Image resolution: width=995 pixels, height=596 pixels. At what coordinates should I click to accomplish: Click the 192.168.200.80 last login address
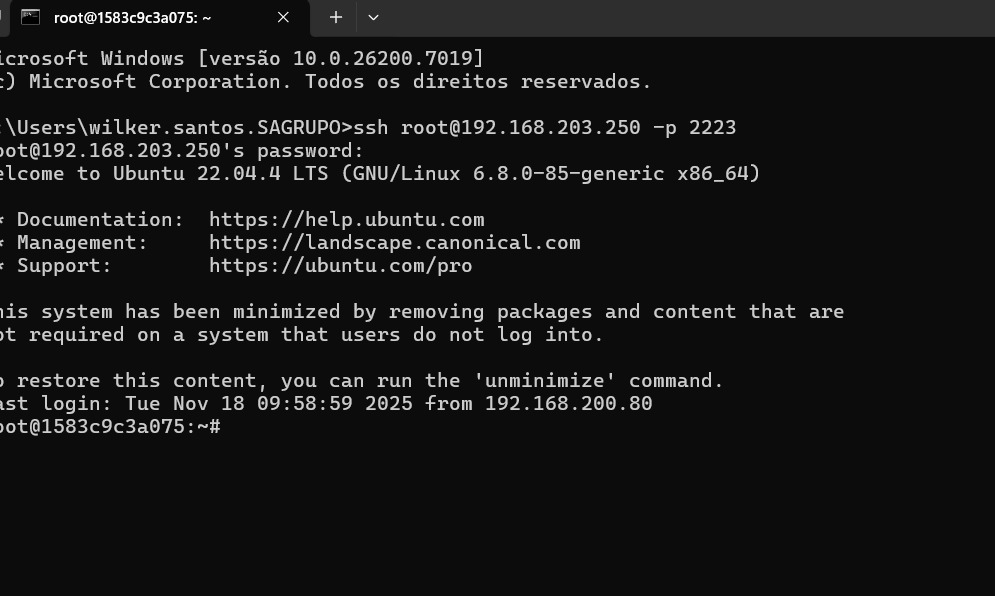pos(568,404)
